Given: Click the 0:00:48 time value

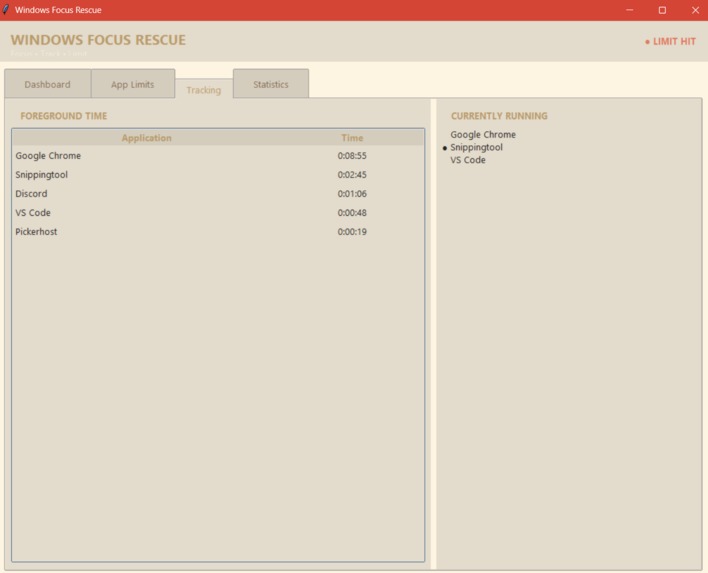Looking at the screenshot, I should pos(352,213).
